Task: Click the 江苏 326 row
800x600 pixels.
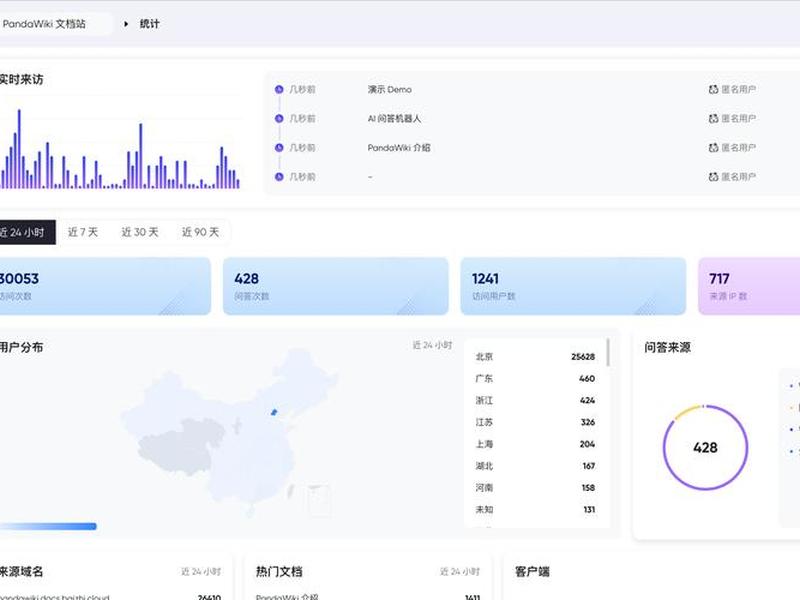Action: [x=535, y=422]
